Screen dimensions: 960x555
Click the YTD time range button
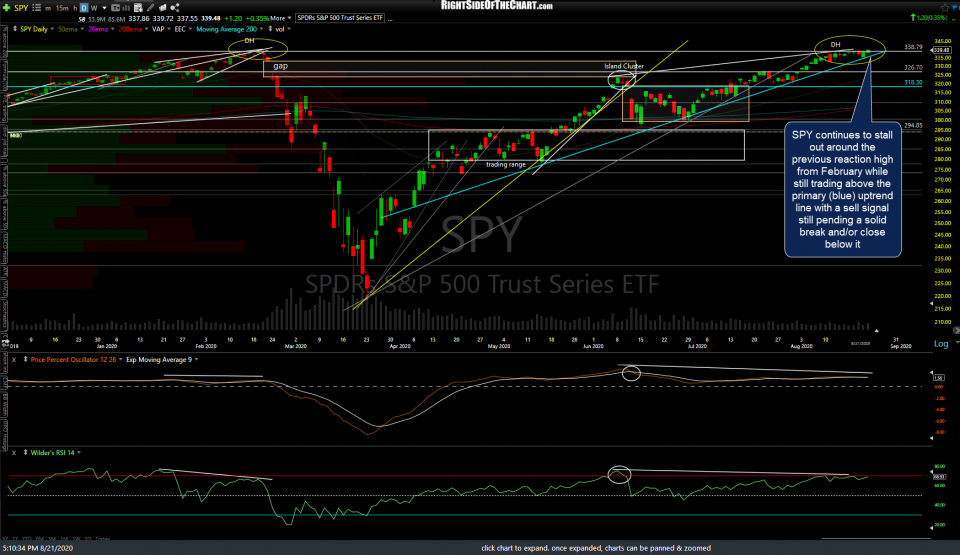(27, 538)
